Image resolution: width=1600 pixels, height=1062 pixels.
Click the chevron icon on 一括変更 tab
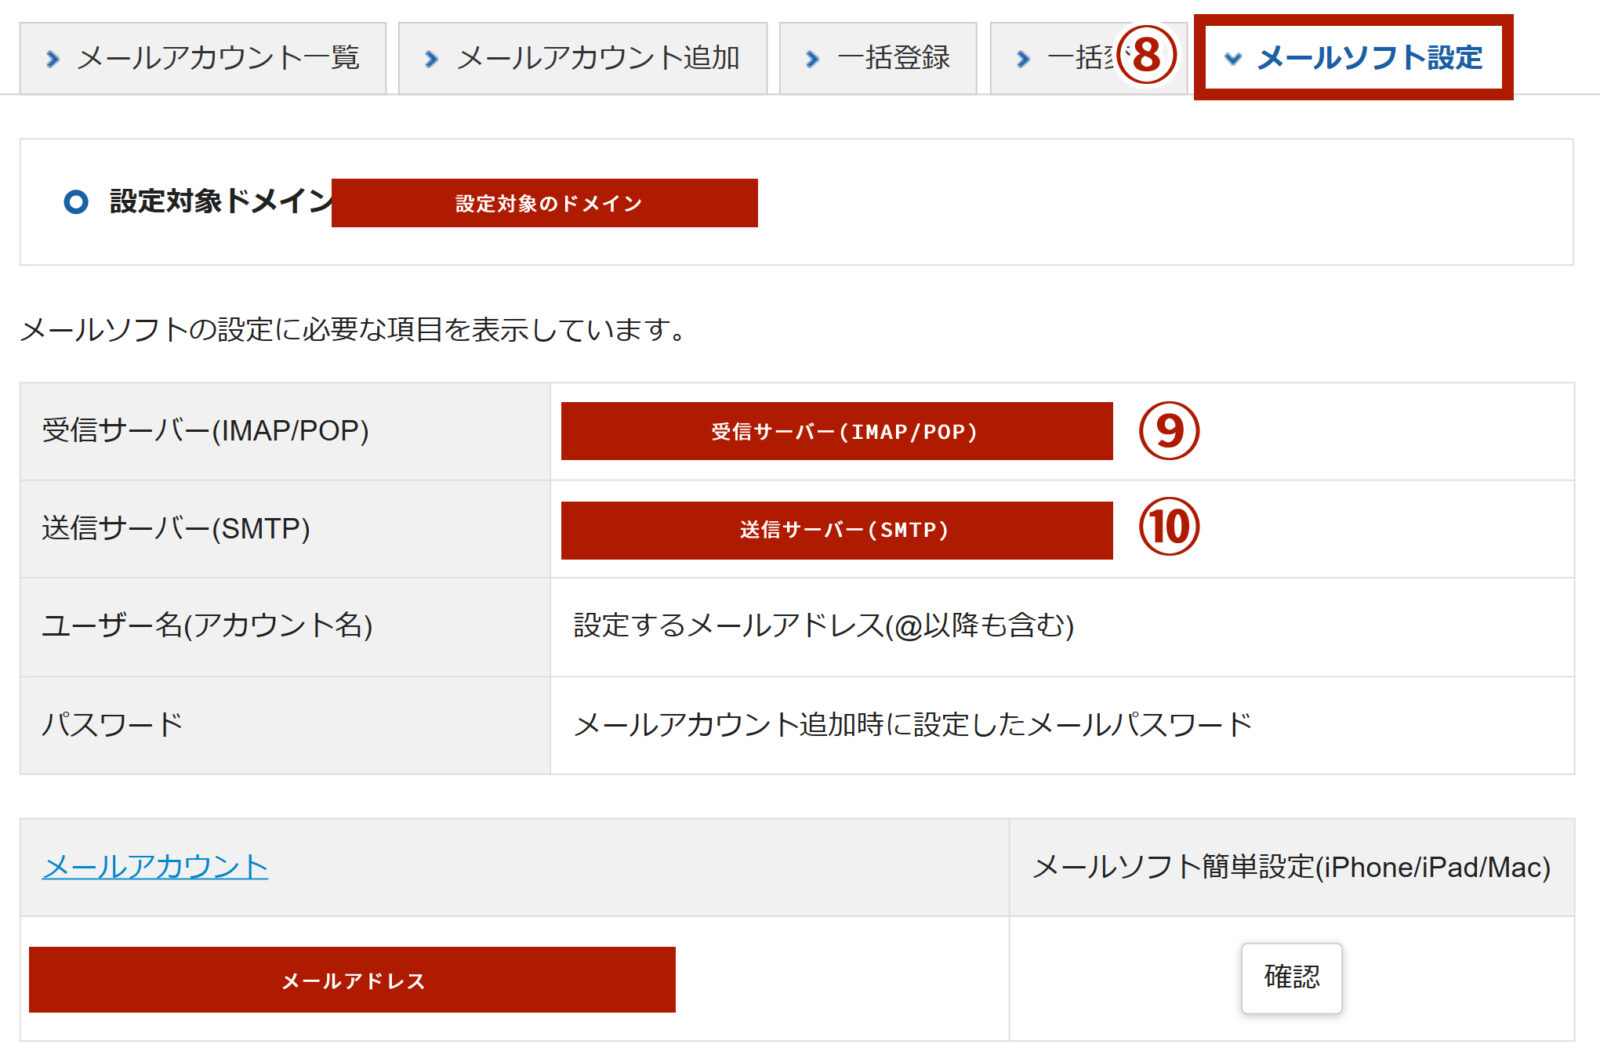click(x=1022, y=59)
